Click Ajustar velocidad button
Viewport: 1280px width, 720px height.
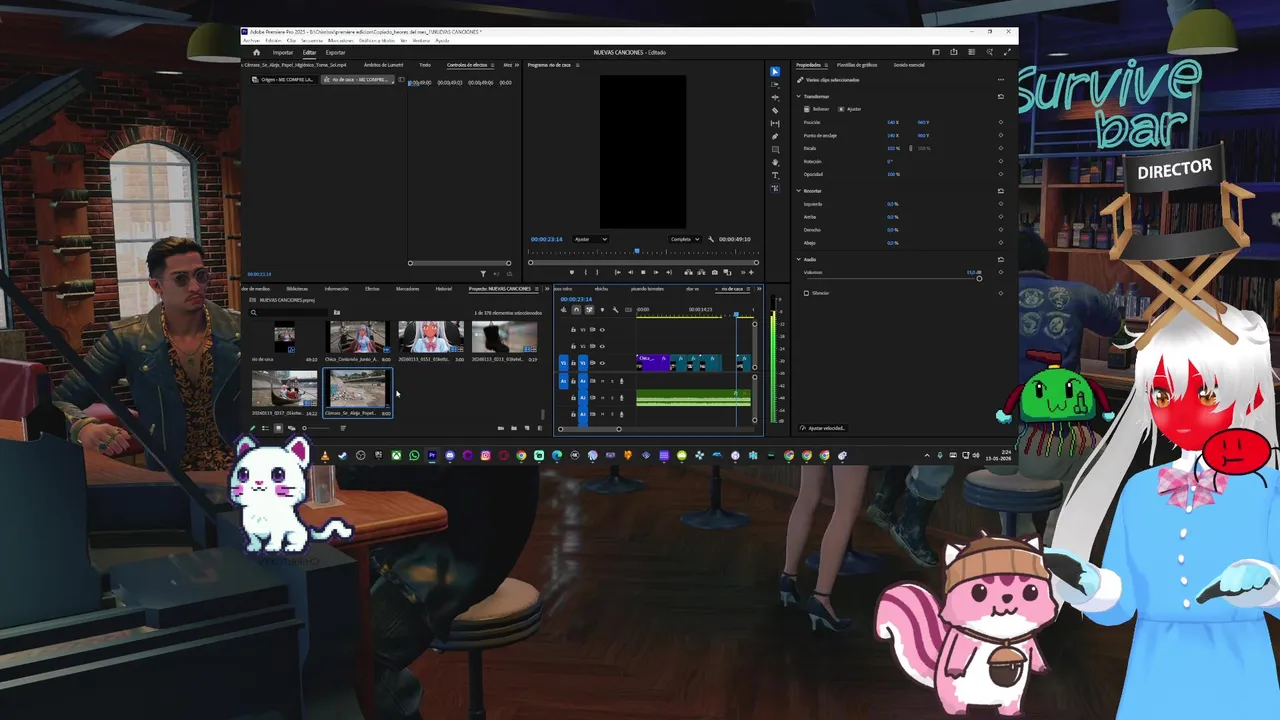coord(823,428)
